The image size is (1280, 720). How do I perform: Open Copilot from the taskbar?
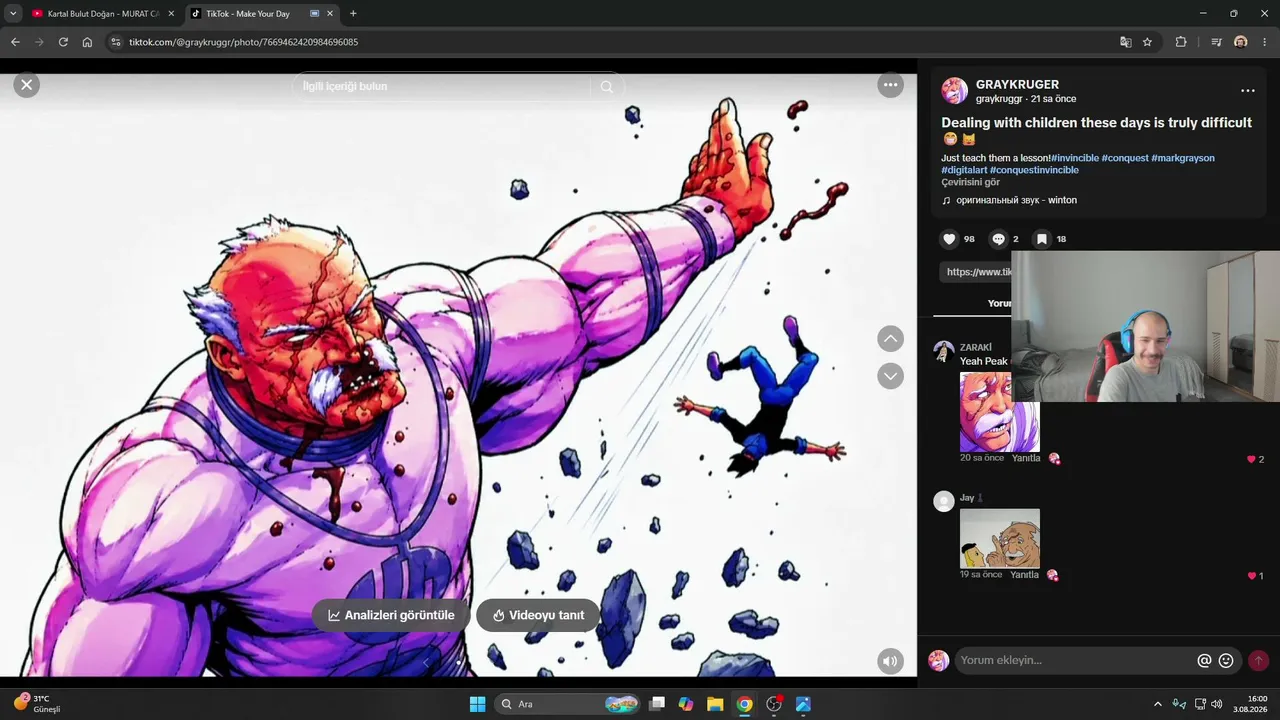point(685,704)
